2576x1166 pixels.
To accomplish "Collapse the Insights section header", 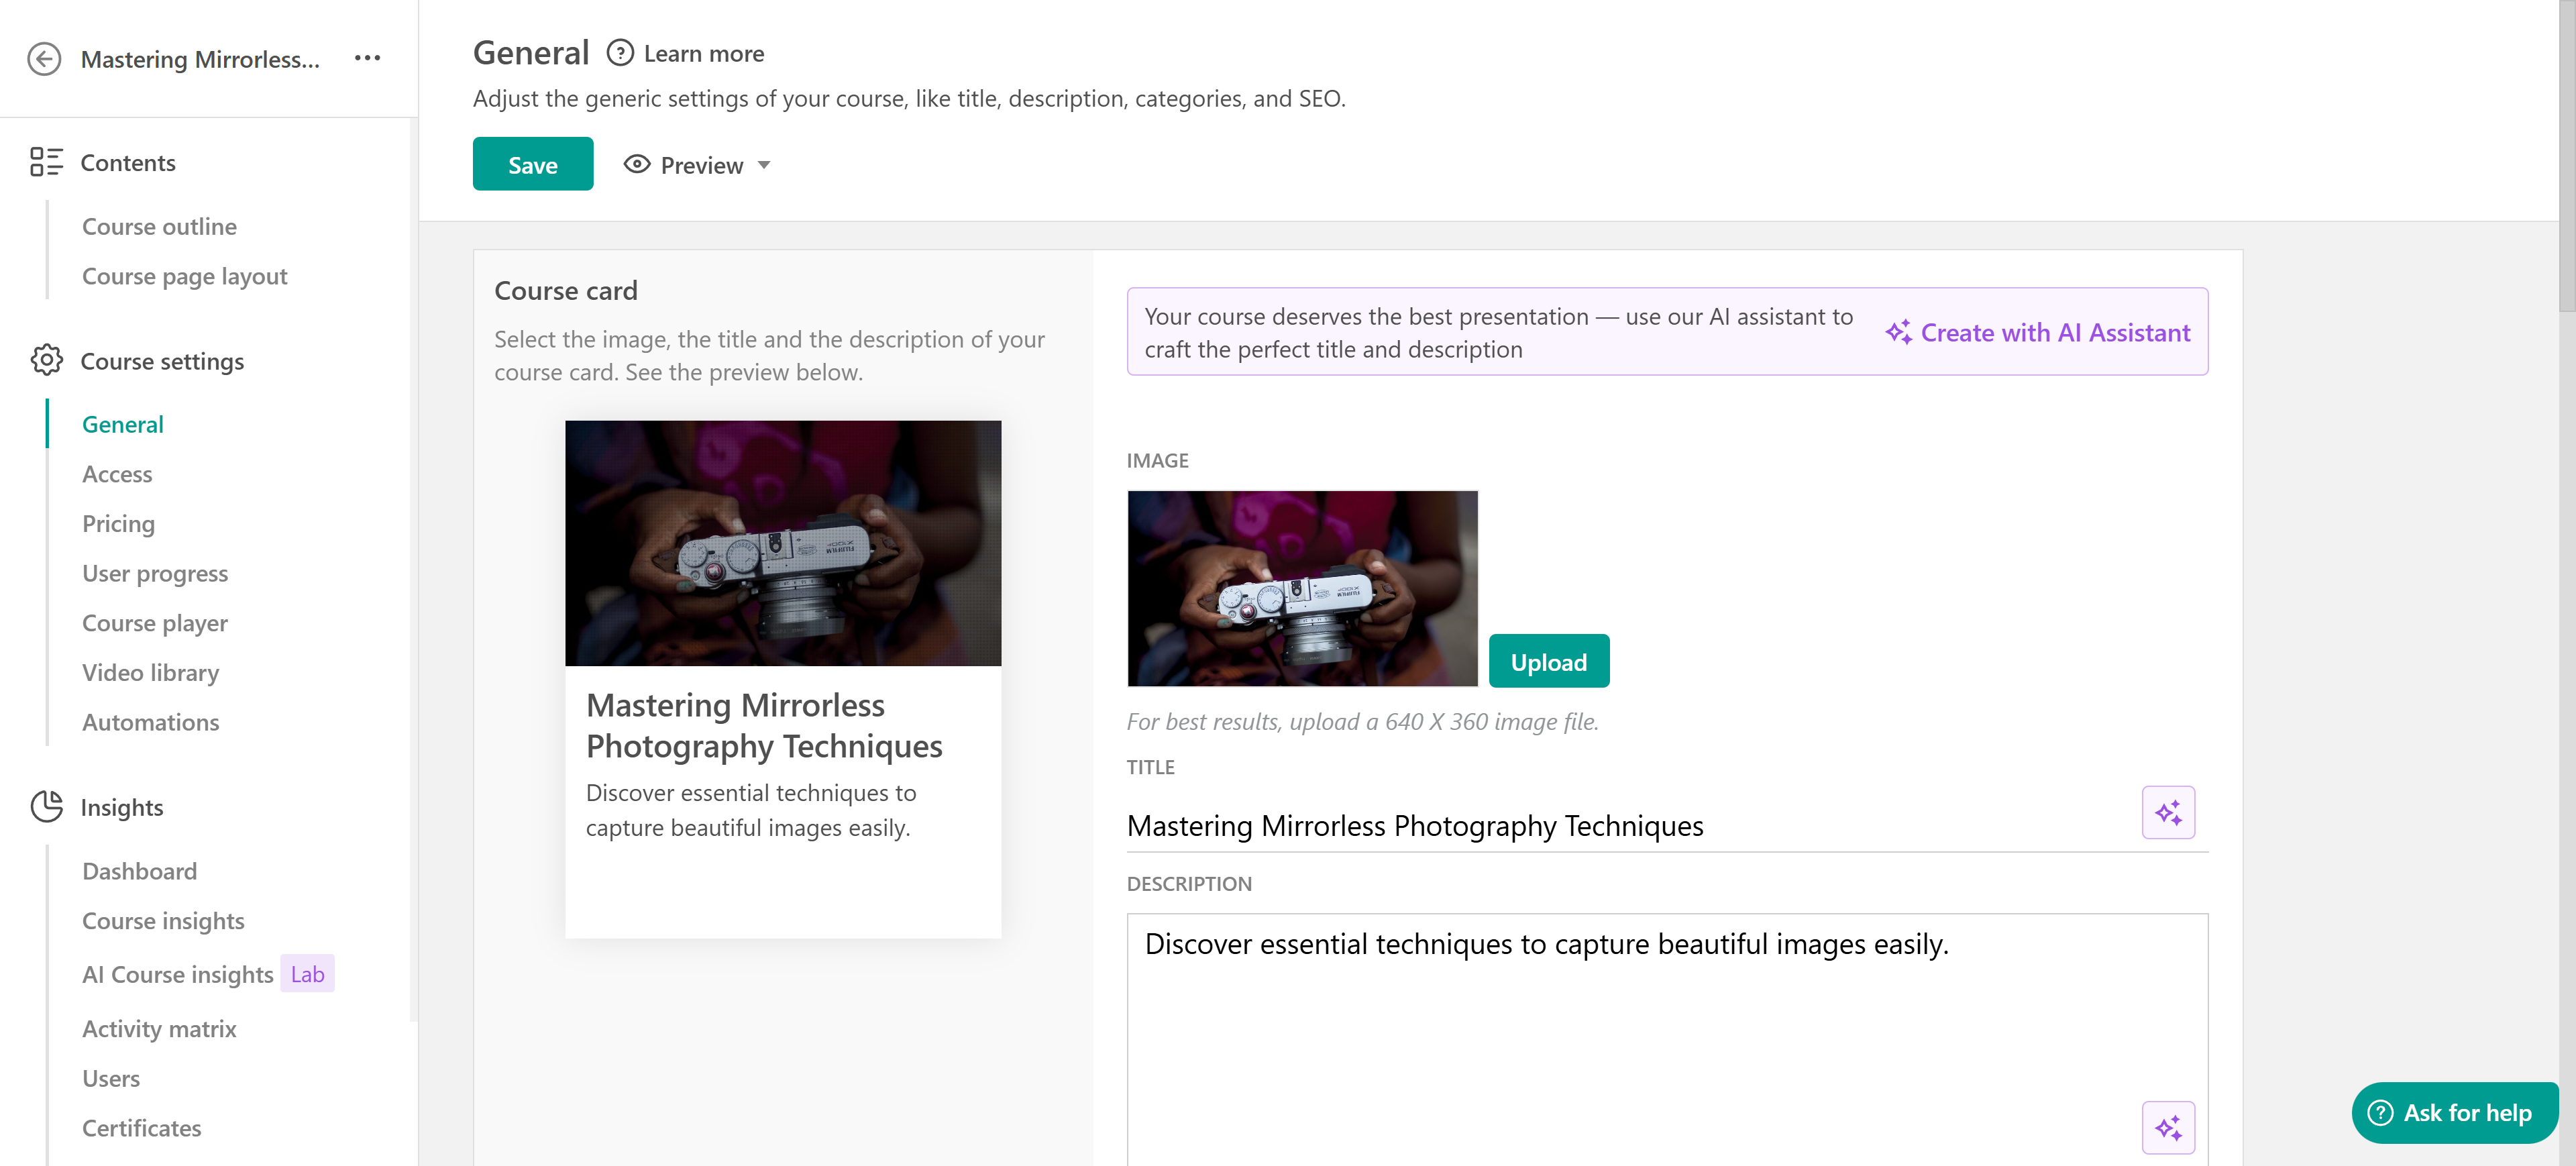I will pyautogui.click(x=122, y=807).
